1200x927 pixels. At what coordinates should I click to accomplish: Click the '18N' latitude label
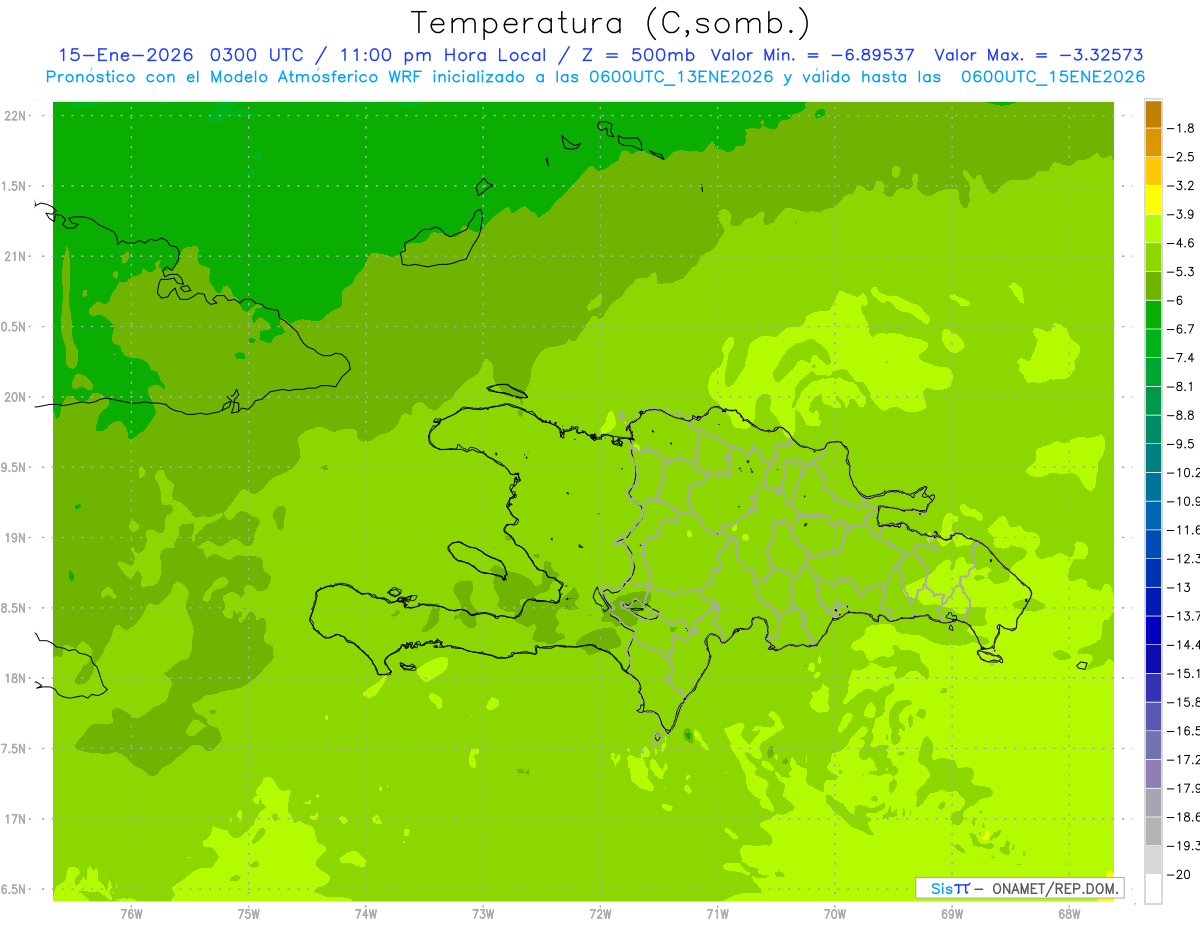15,678
